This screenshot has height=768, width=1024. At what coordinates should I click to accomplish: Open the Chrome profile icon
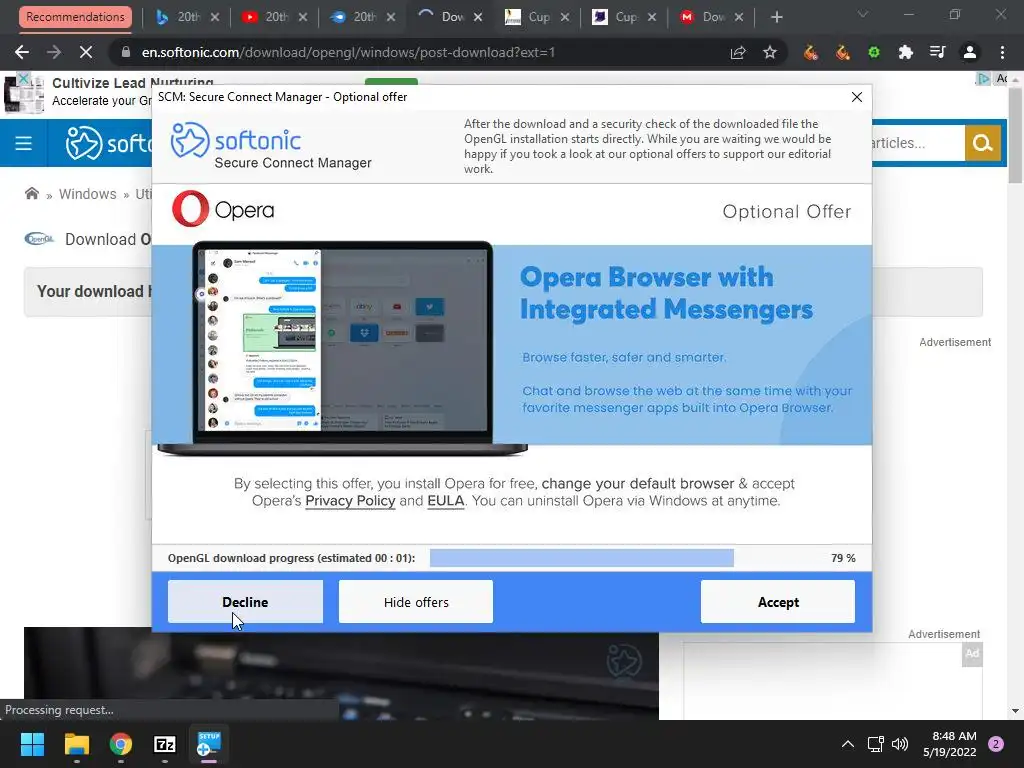tap(970, 52)
